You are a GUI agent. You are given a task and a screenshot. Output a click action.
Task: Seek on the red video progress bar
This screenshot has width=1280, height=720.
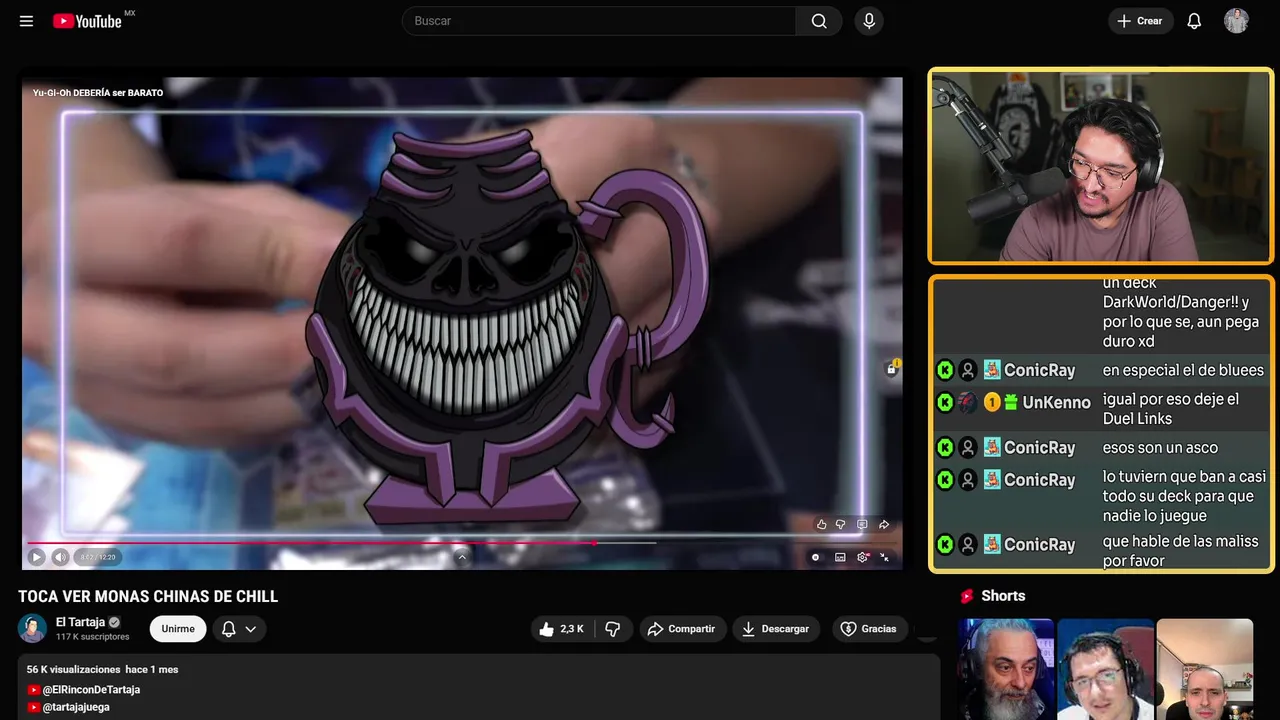311,543
